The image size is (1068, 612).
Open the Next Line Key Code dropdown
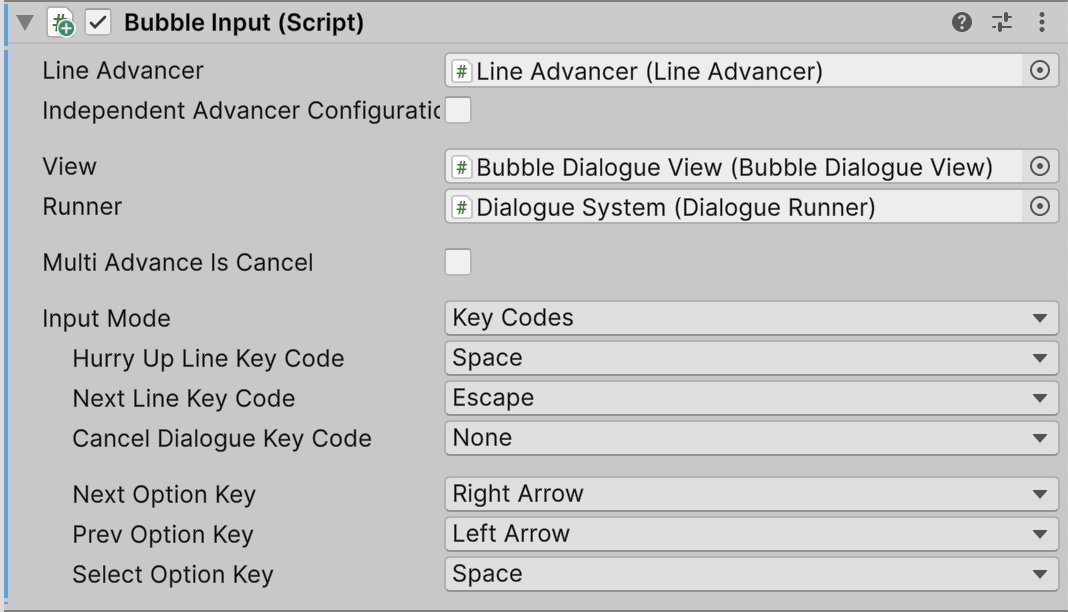point(750,398)
